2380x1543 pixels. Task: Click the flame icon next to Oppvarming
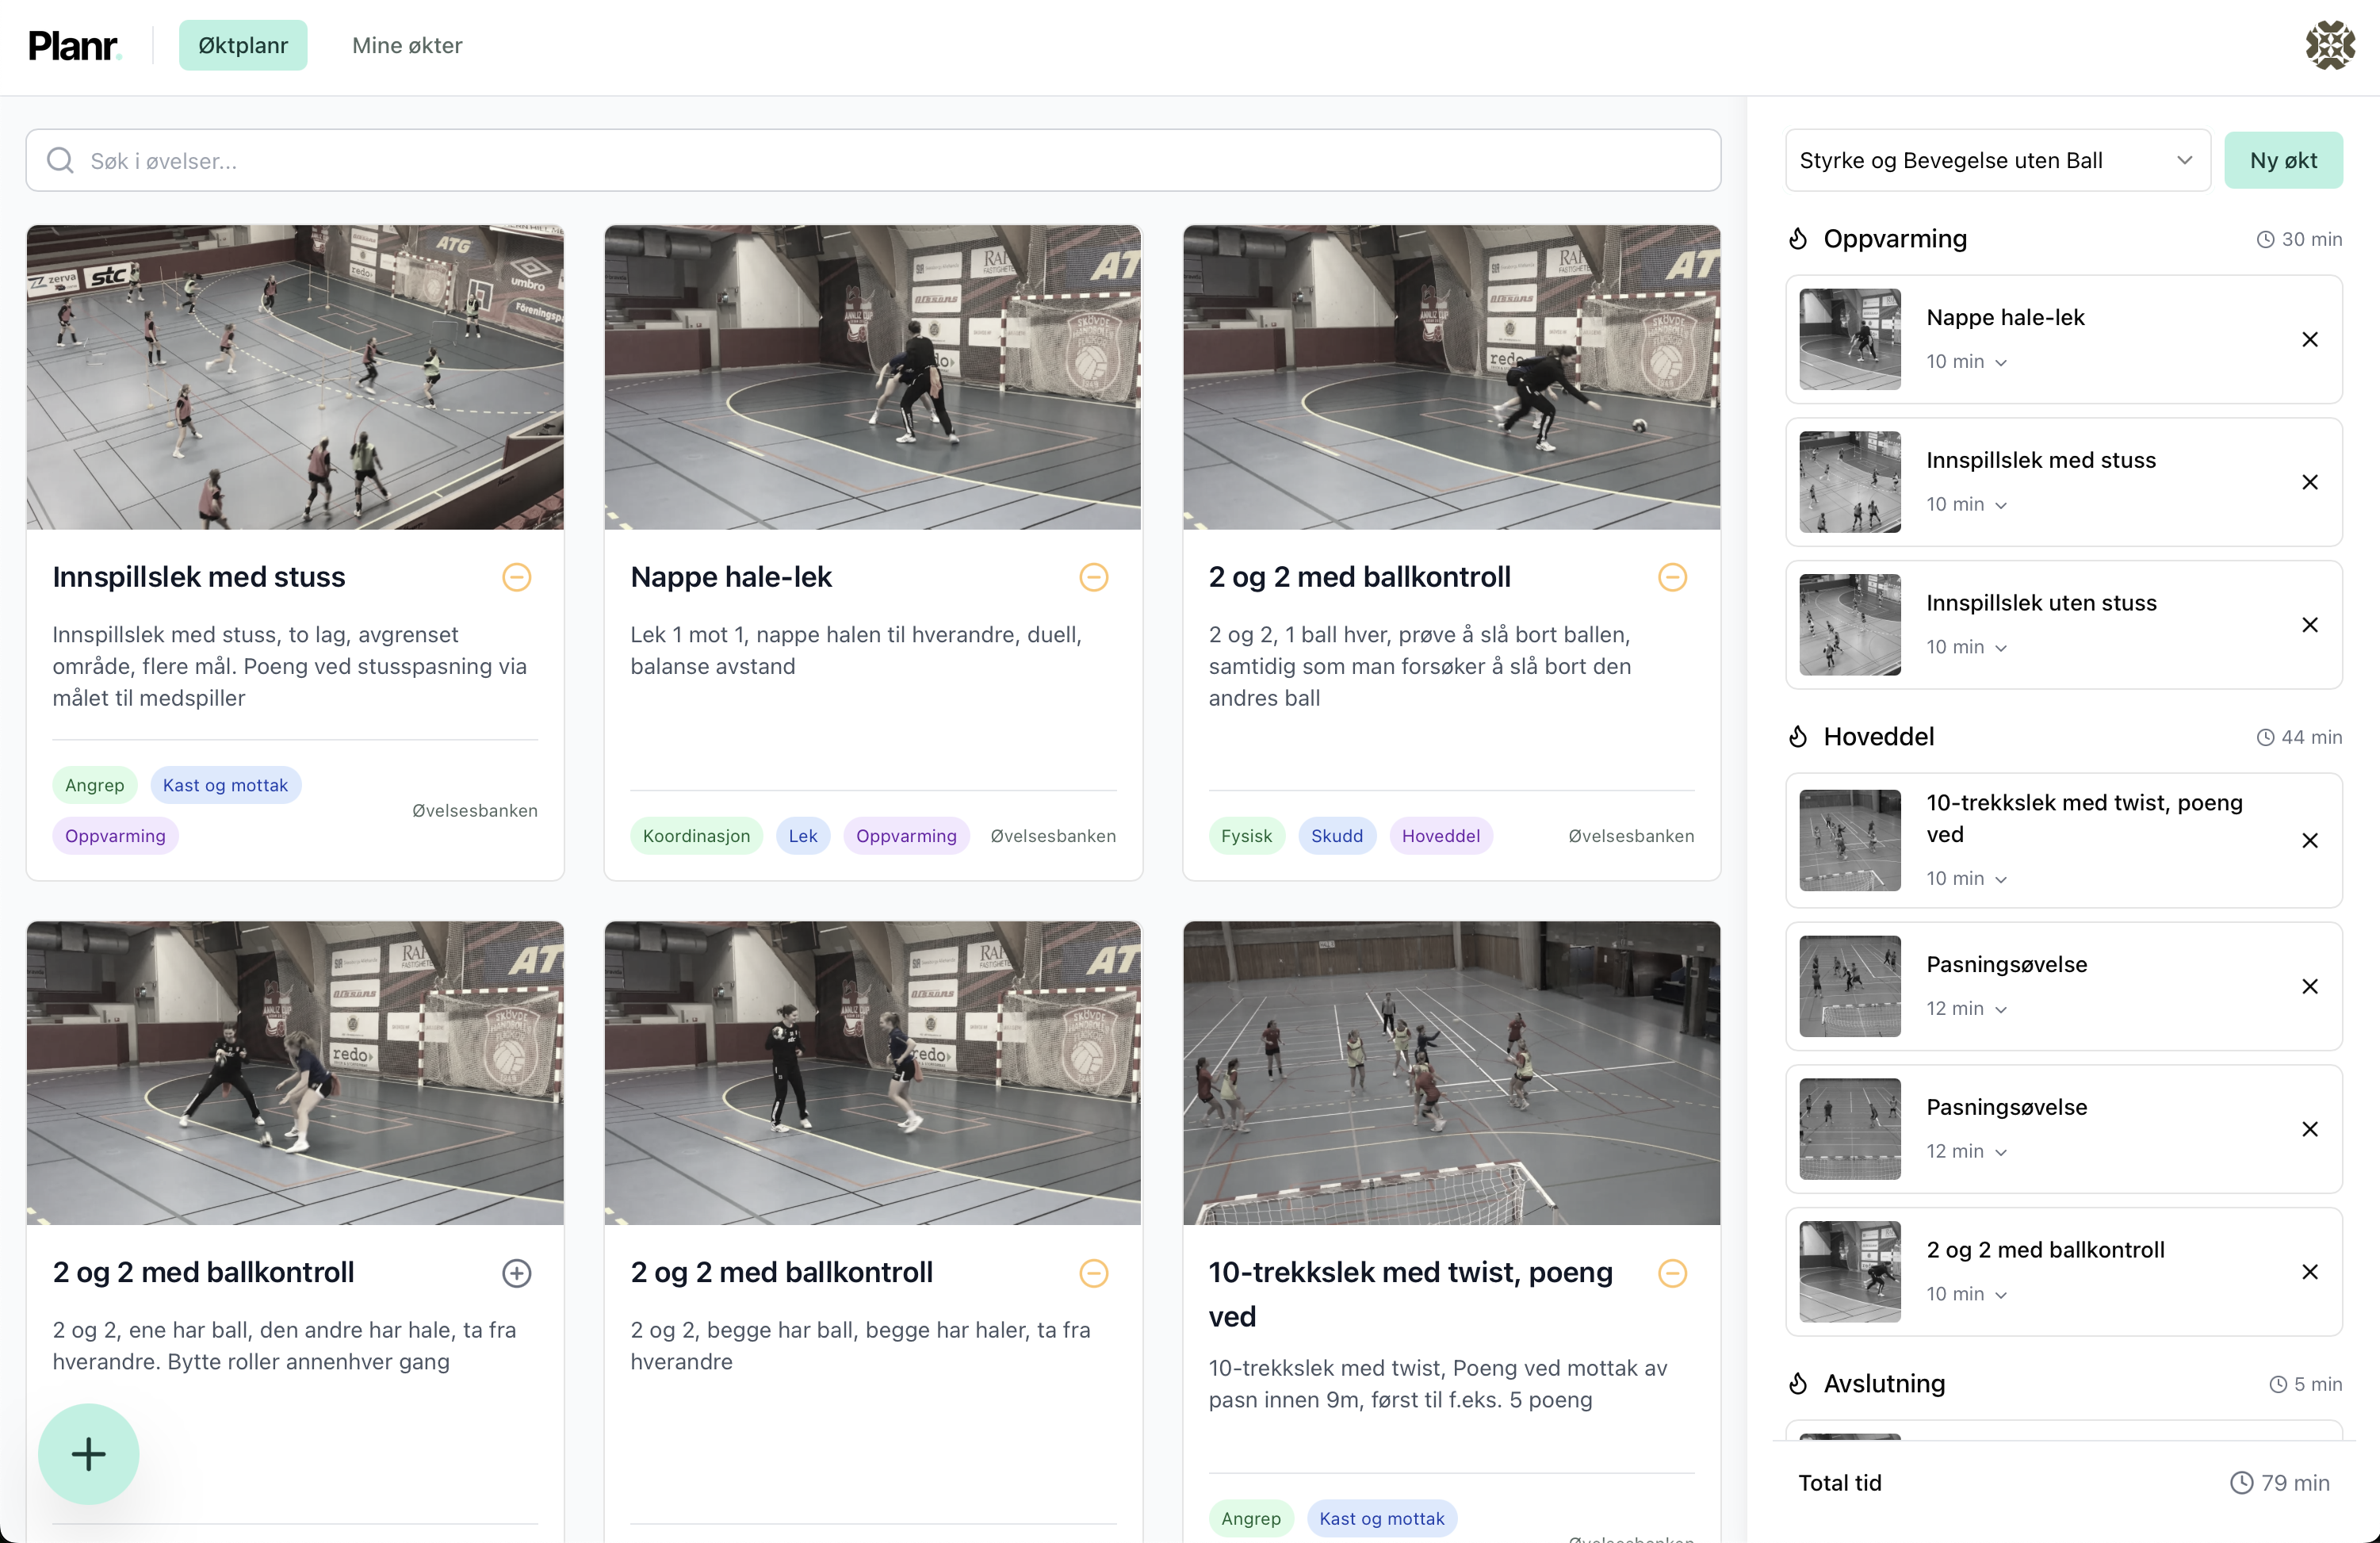tap(1797, 238)
